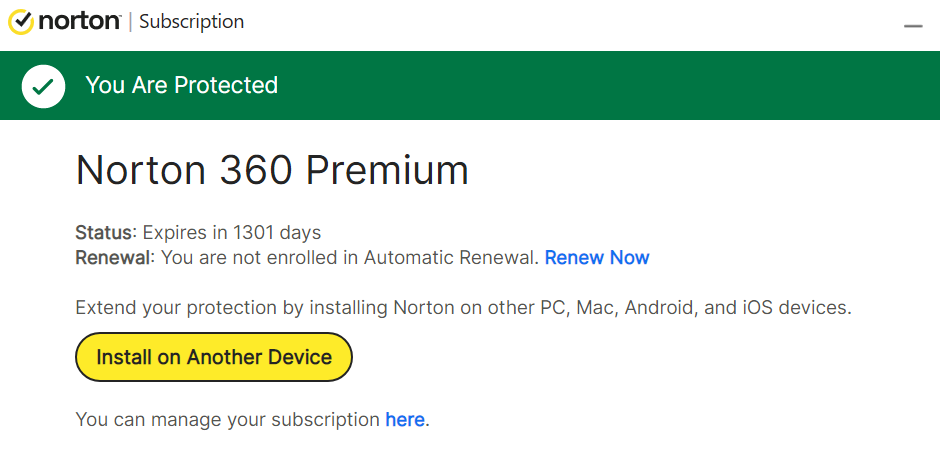Click the Expires in 1301 days text
The width and height of the screenshot is (940, 469).
(231, 233)
